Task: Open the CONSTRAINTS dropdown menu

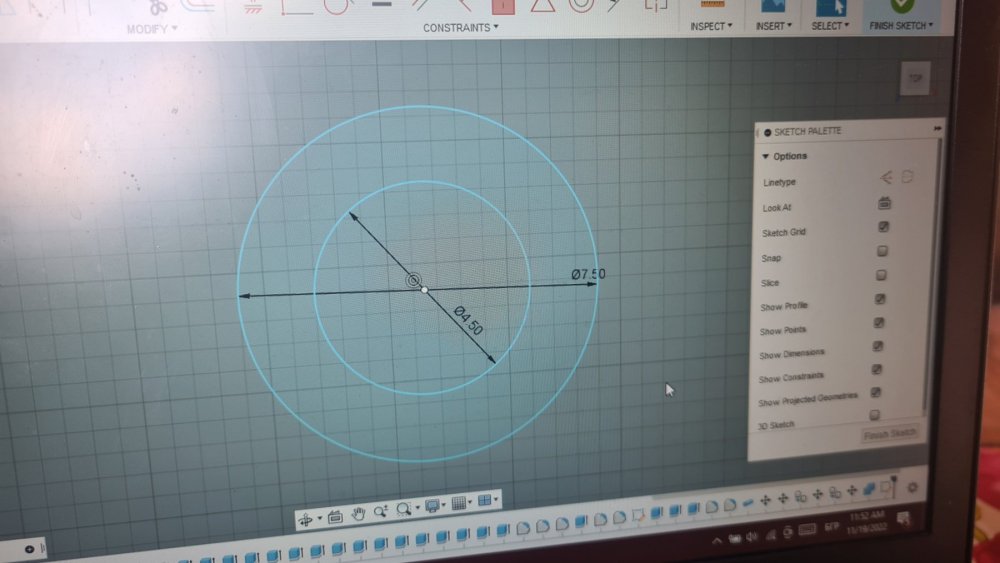Action: 460,28
